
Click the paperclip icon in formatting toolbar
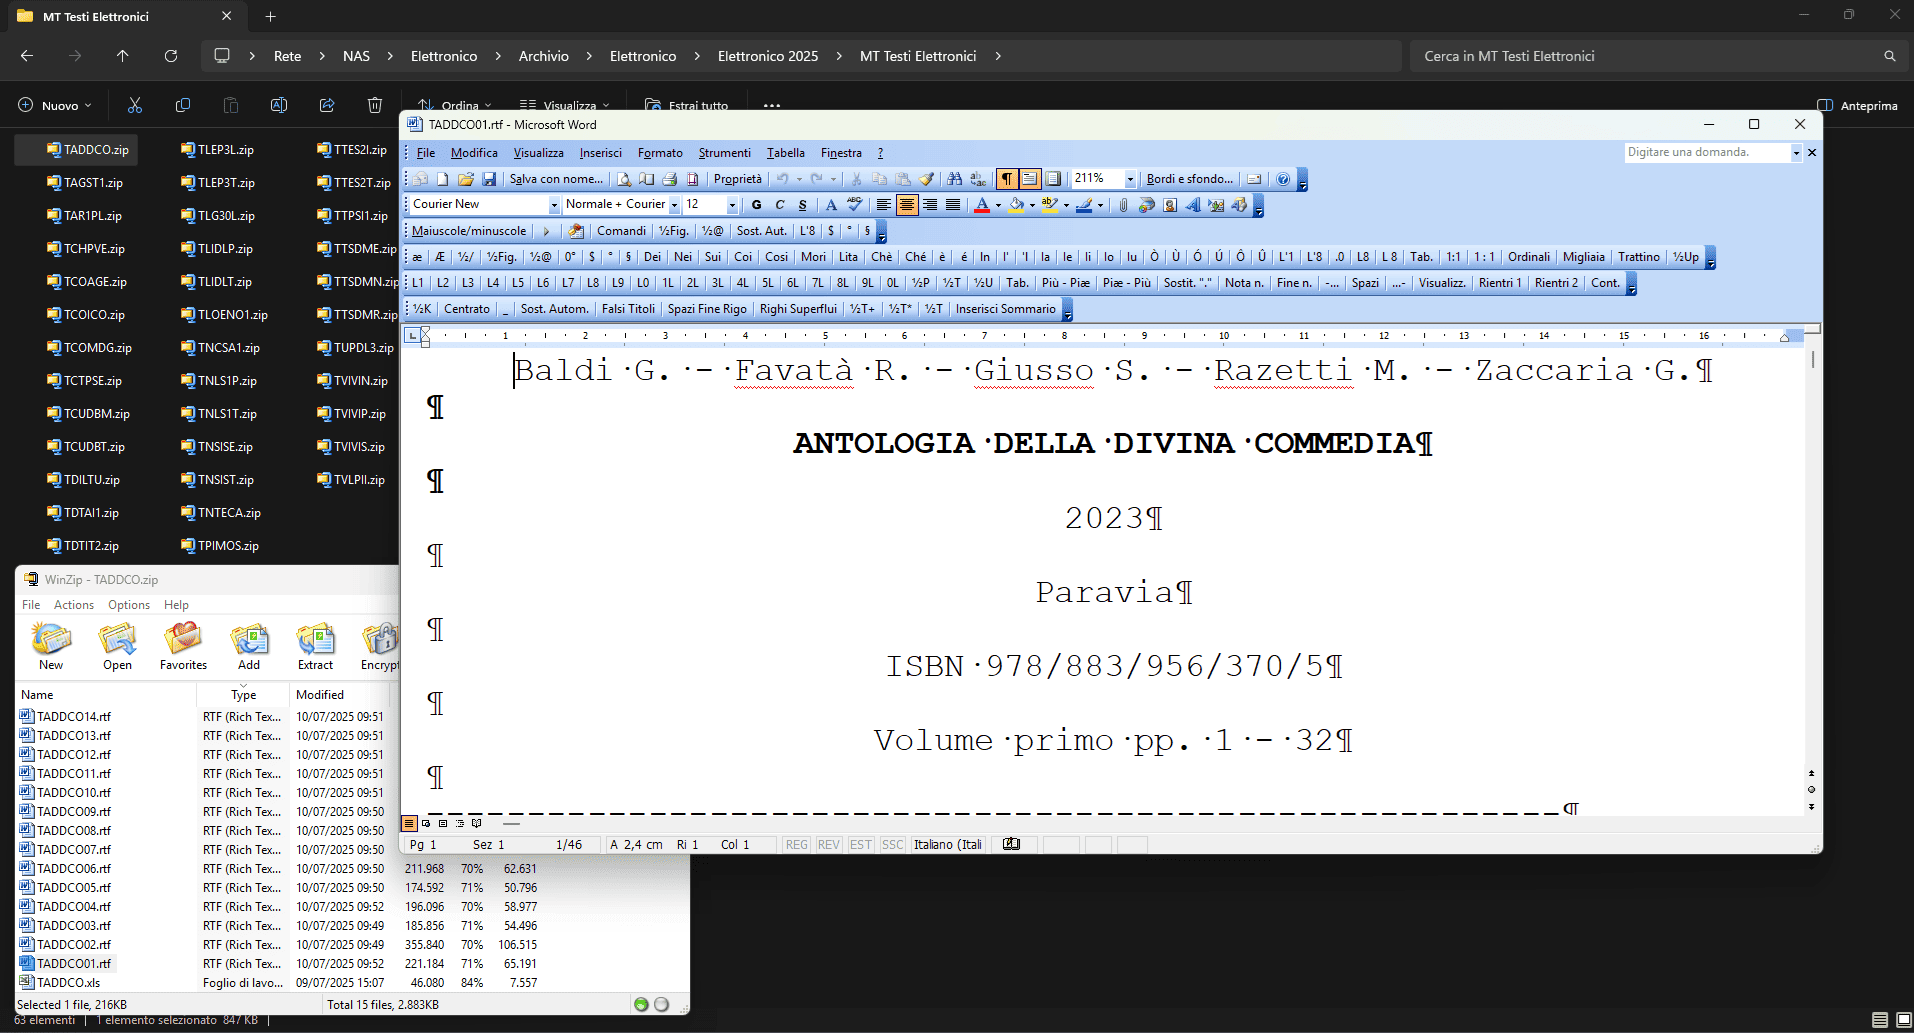[x=1123, y=205]
